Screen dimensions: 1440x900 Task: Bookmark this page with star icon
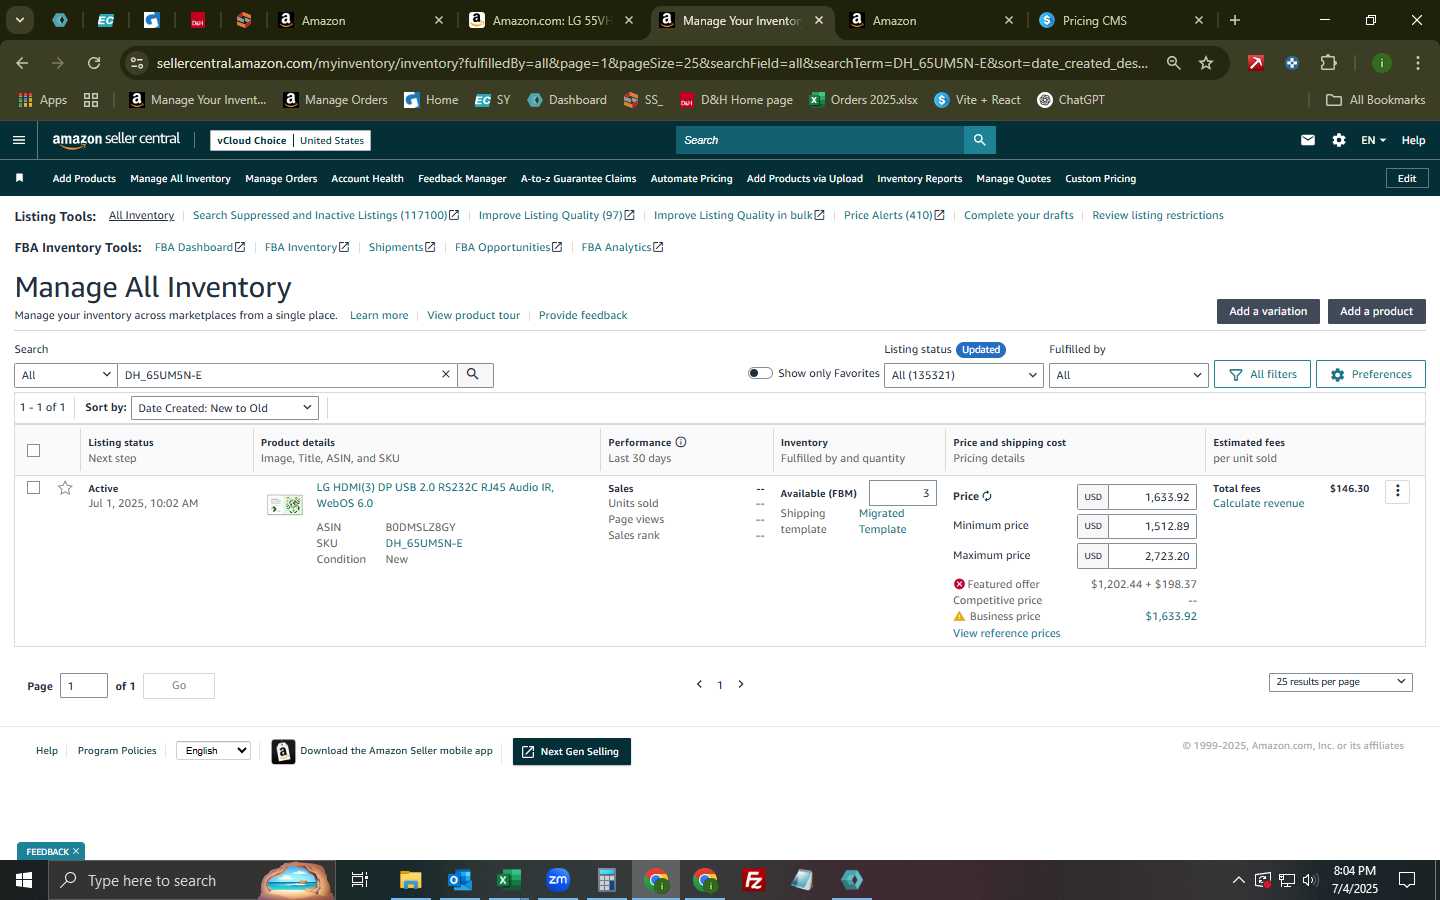[1206, 63]
